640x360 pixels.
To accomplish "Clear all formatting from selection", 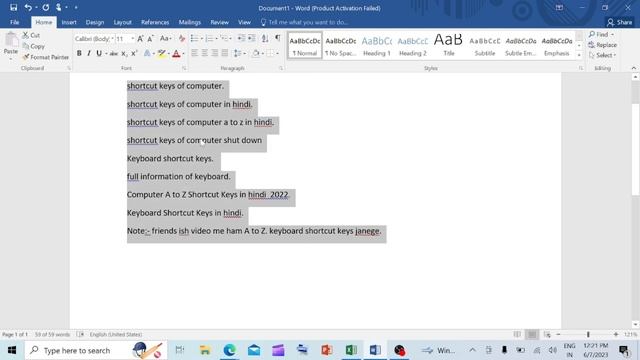I will tap(182, 39).
